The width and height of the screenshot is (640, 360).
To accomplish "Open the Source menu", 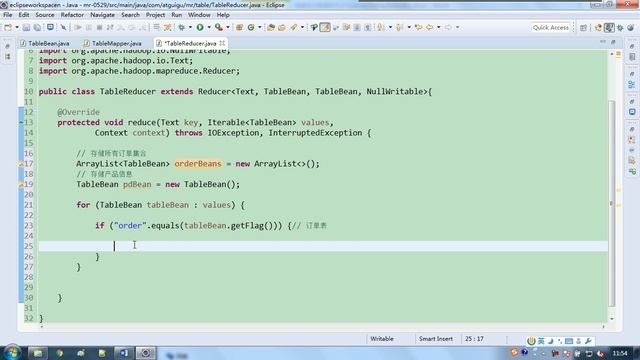I will 44,15.
